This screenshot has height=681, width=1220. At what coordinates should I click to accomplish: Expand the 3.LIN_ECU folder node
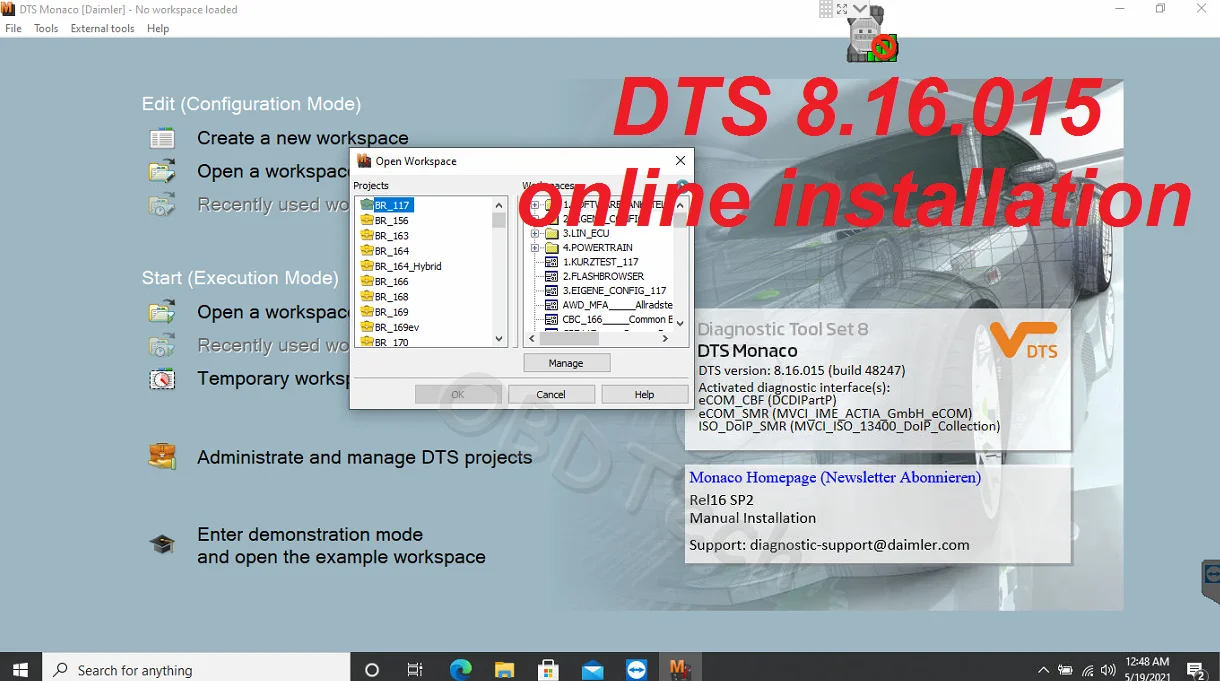[x=535, y=233]
